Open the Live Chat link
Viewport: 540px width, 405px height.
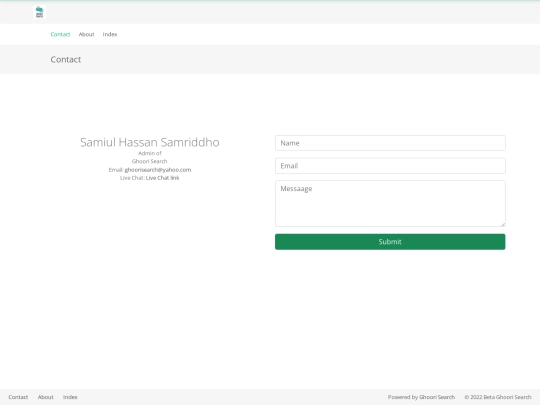(x=163, y=178)
